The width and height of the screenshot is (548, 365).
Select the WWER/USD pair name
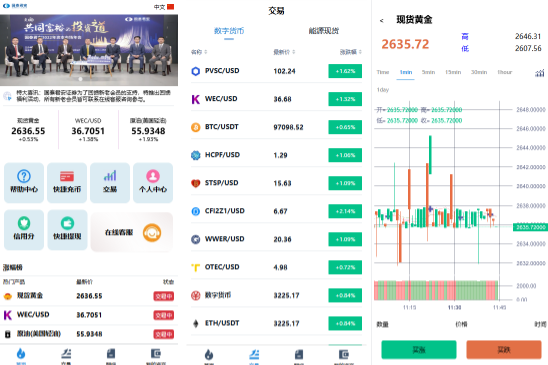pos(224,239)
